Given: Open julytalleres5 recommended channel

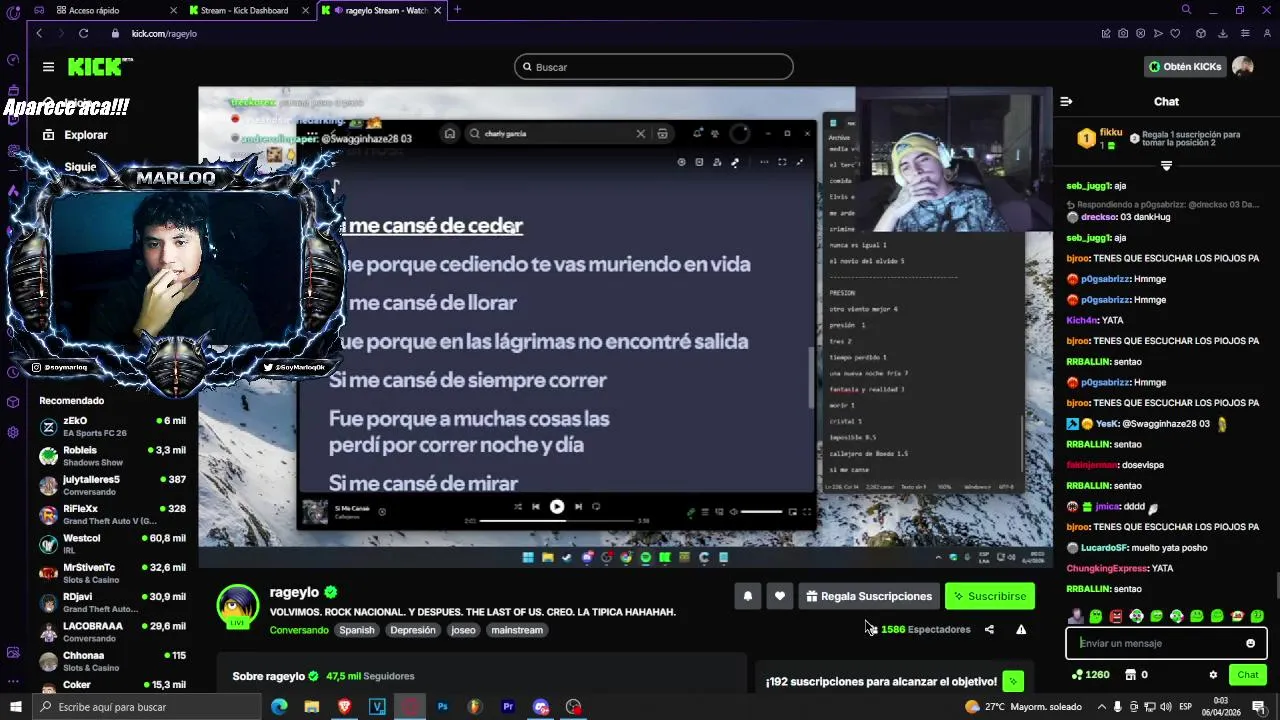Looking at the screenshot, I should 113,485.
